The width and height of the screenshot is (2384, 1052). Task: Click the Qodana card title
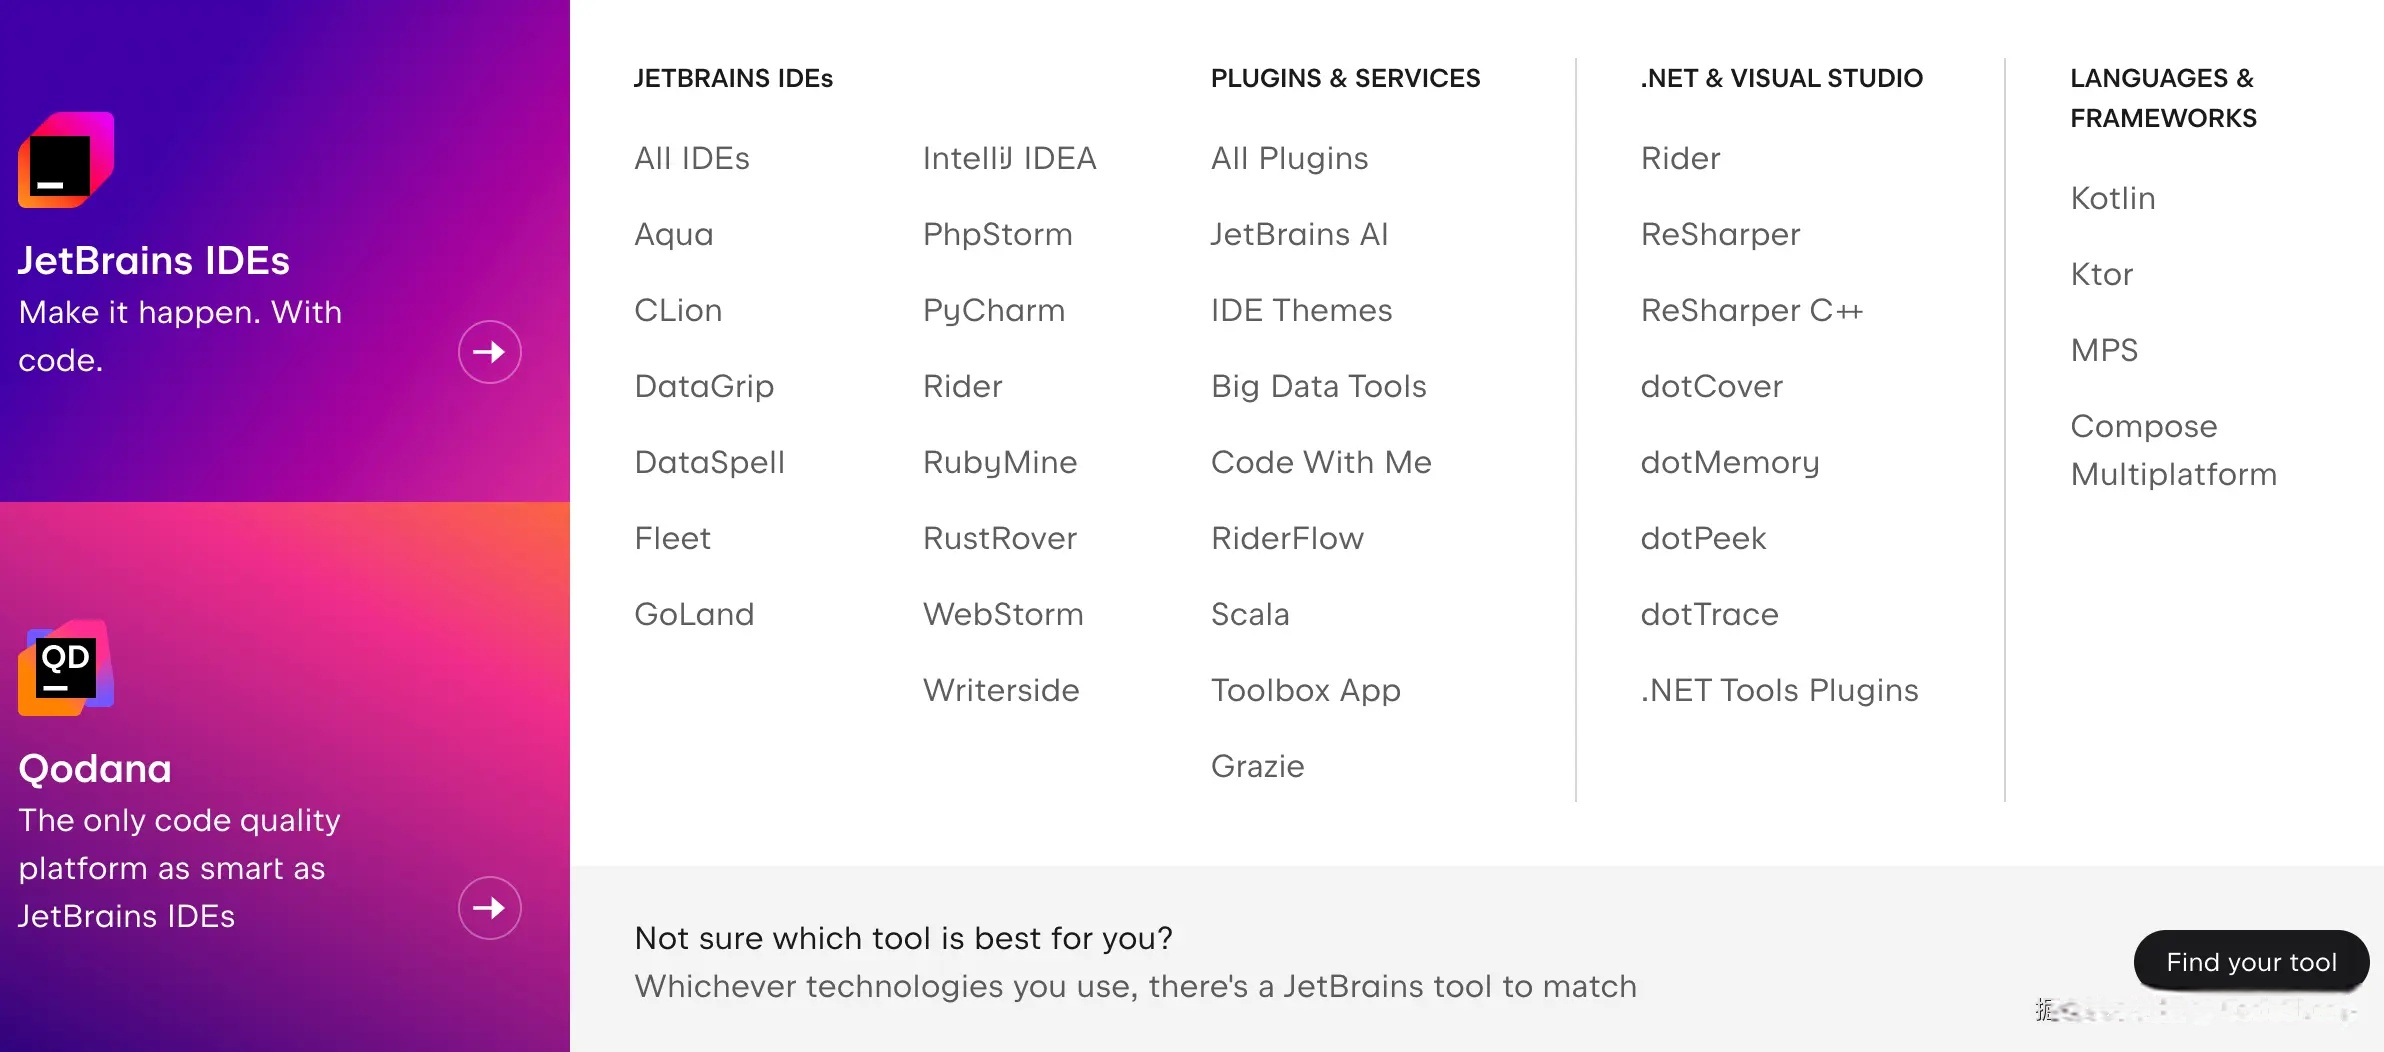click(x=95, y=768)
